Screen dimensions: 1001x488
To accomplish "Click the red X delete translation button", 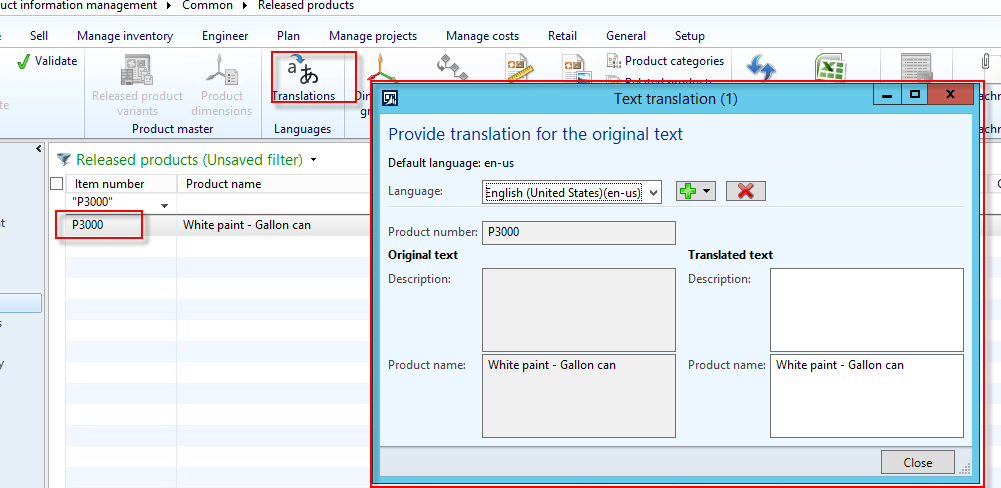I will [745, 191].
